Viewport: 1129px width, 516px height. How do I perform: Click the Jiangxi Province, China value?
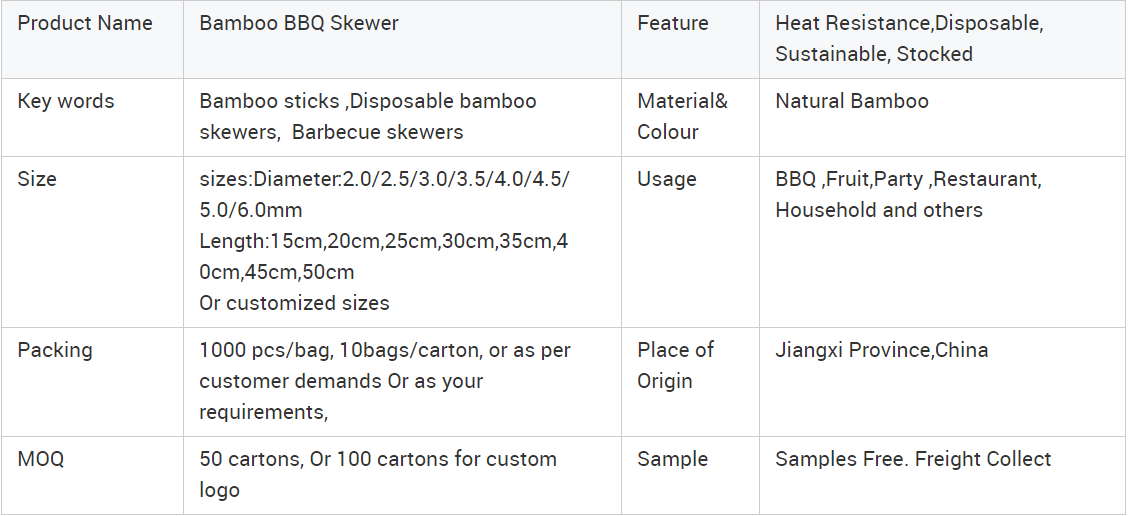pos(882,350)
